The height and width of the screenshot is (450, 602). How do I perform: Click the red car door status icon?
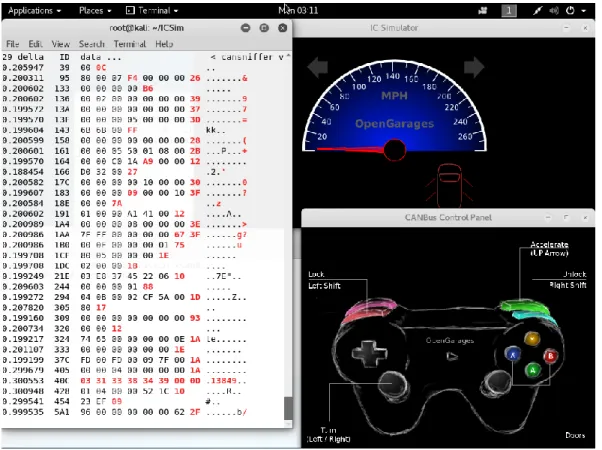(x=450, y=186)
